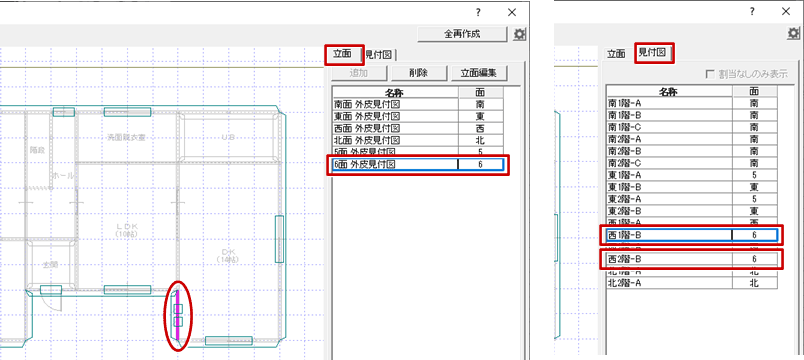804x360 pixels.
Task: Toggle 割当なしのみ表示 checkbox
Action: tap(710, 74)
